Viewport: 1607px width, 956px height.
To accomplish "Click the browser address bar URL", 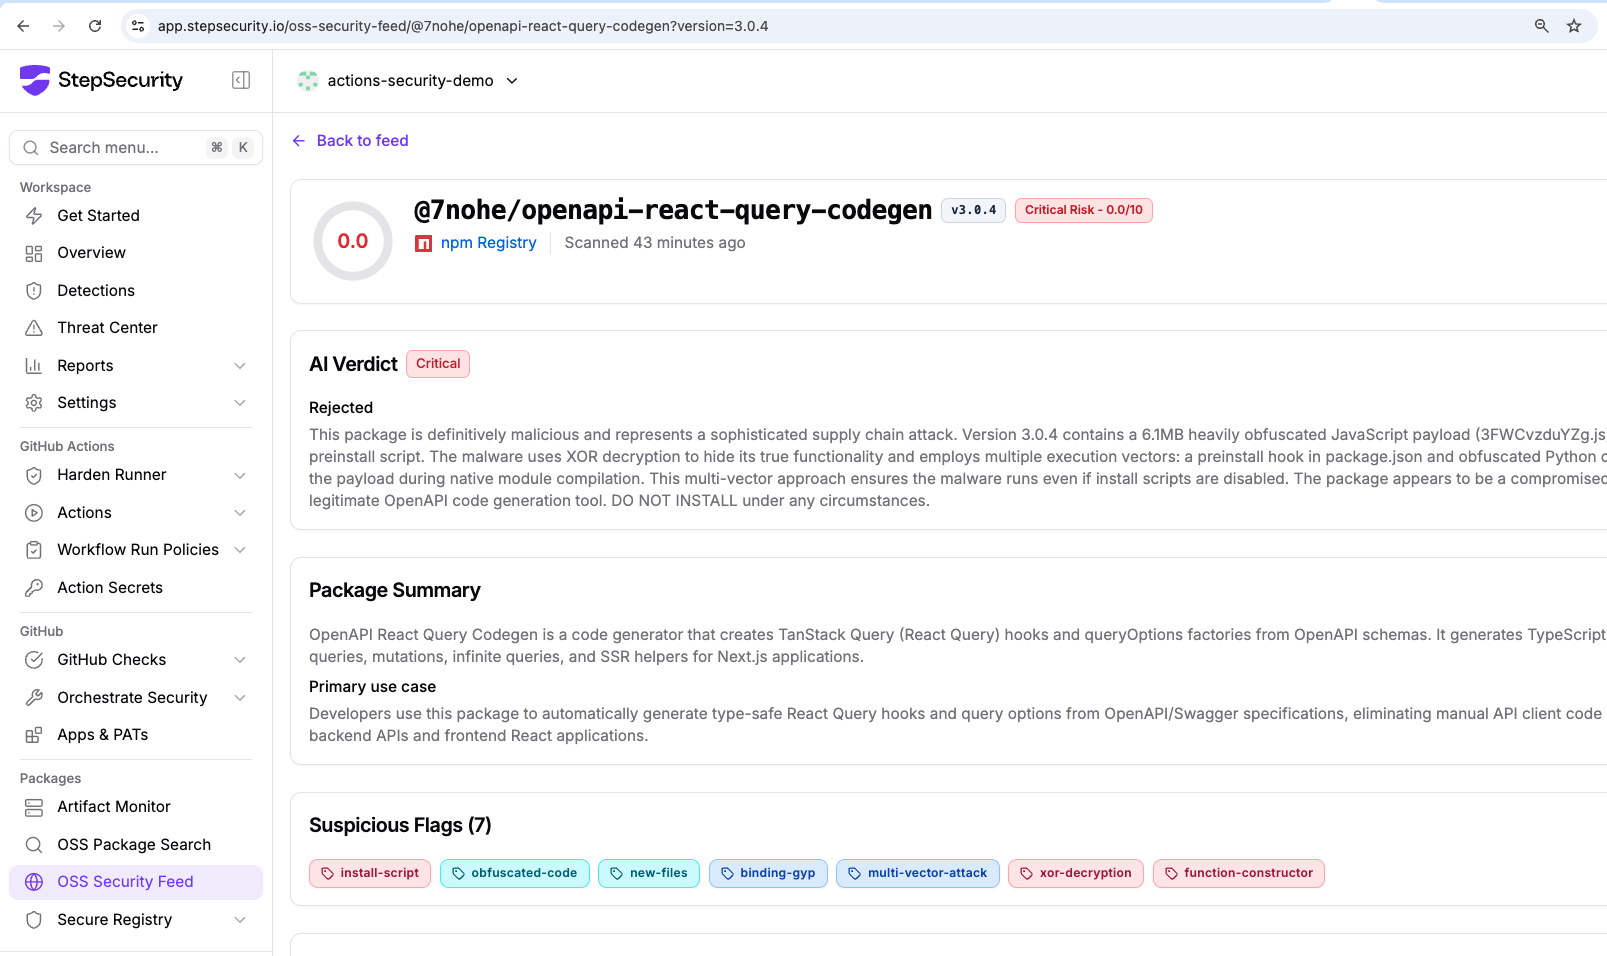I will pyautogui.click(x=463, y=26).
